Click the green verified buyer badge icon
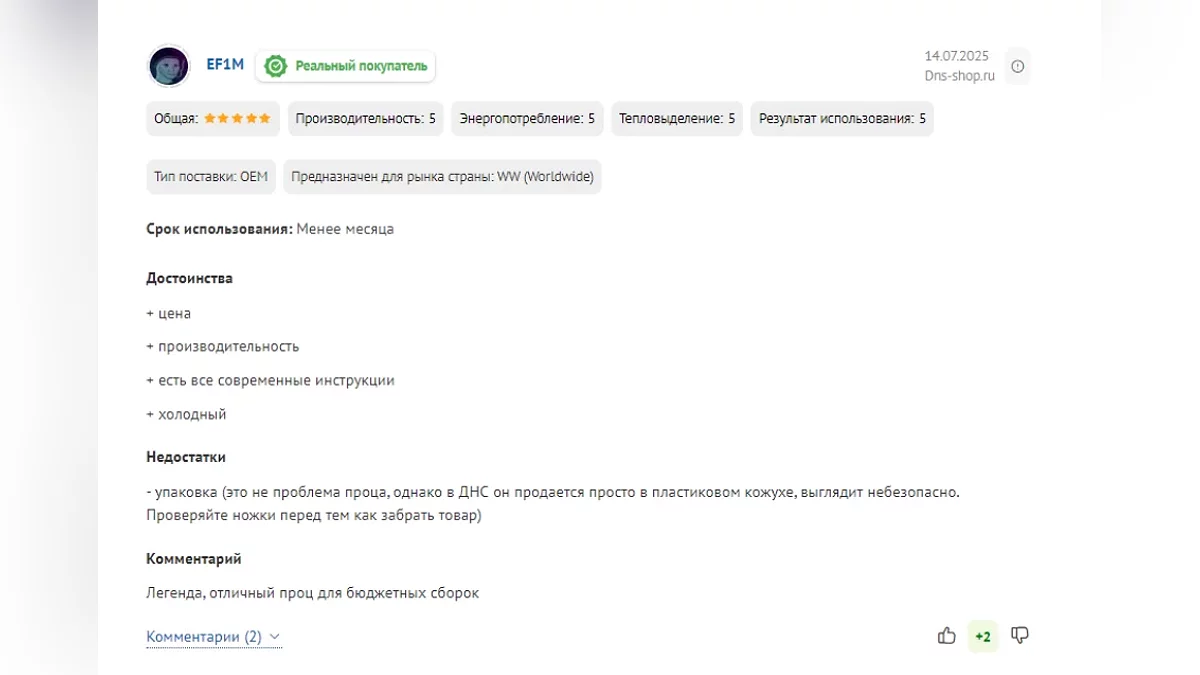The height and width of the screenshot is (675, 1200). 275,66
